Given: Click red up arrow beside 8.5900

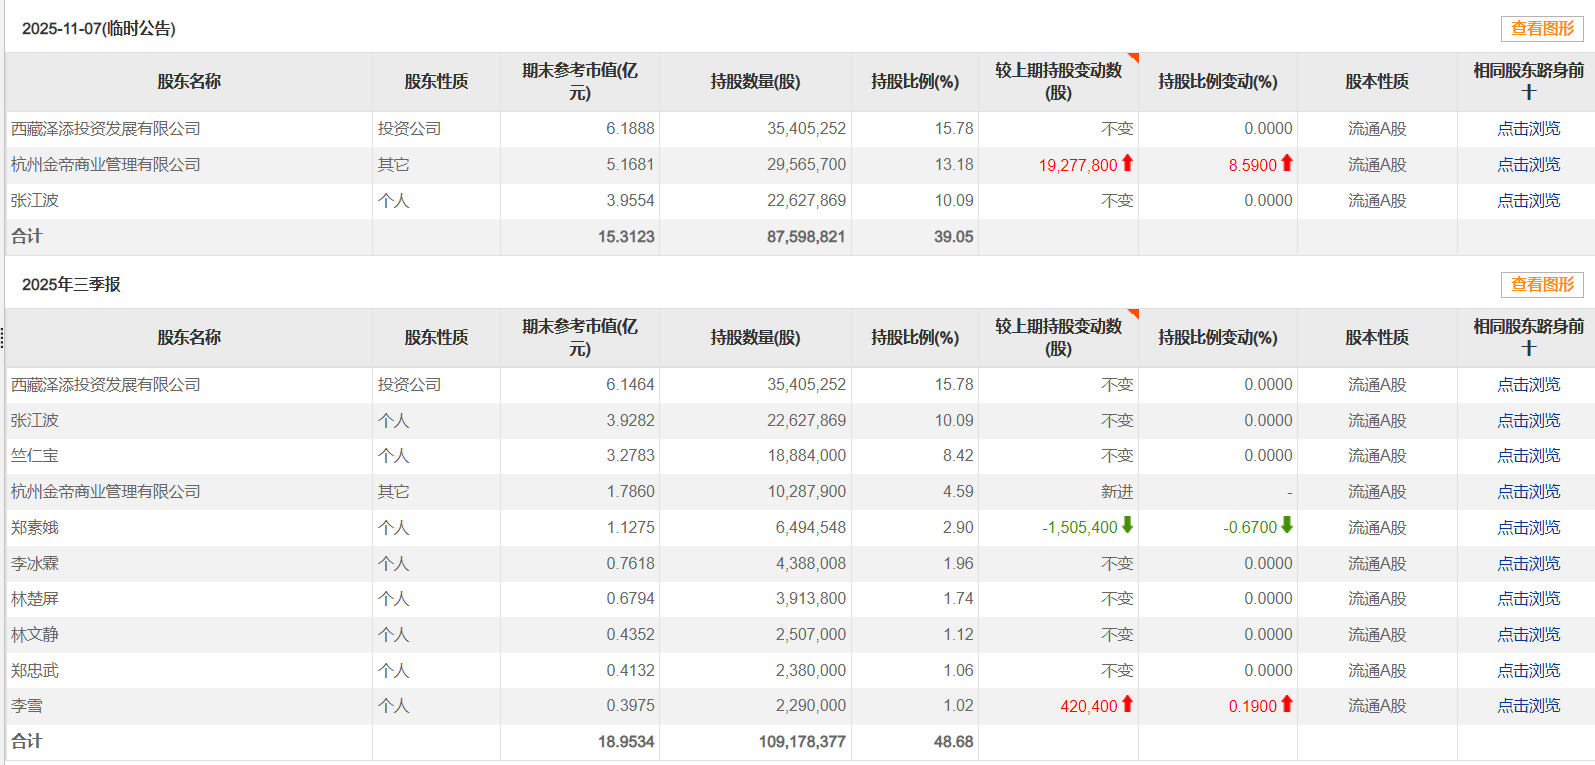Looking at the screenshot, I should point(1287,163).
